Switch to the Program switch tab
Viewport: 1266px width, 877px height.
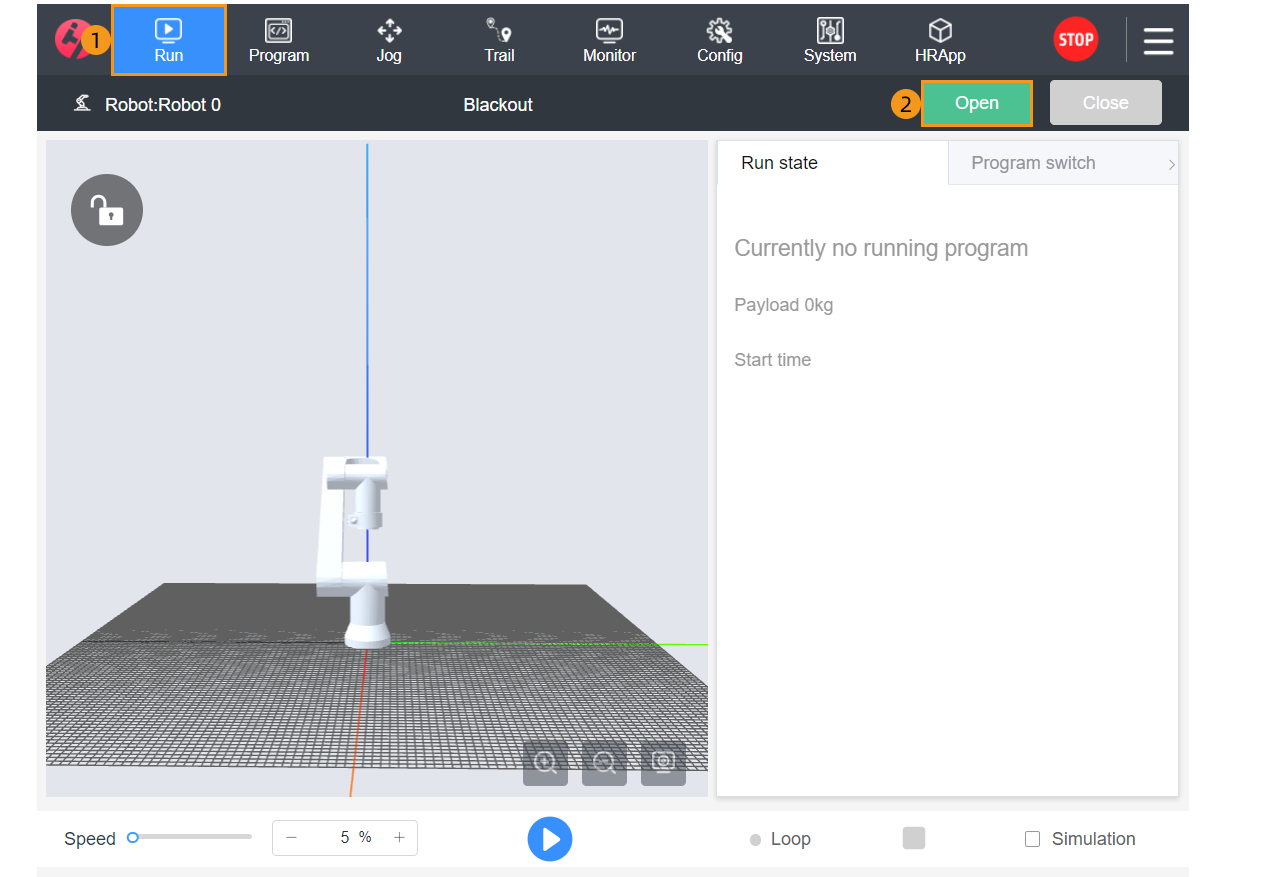(x=1033, y=163)
